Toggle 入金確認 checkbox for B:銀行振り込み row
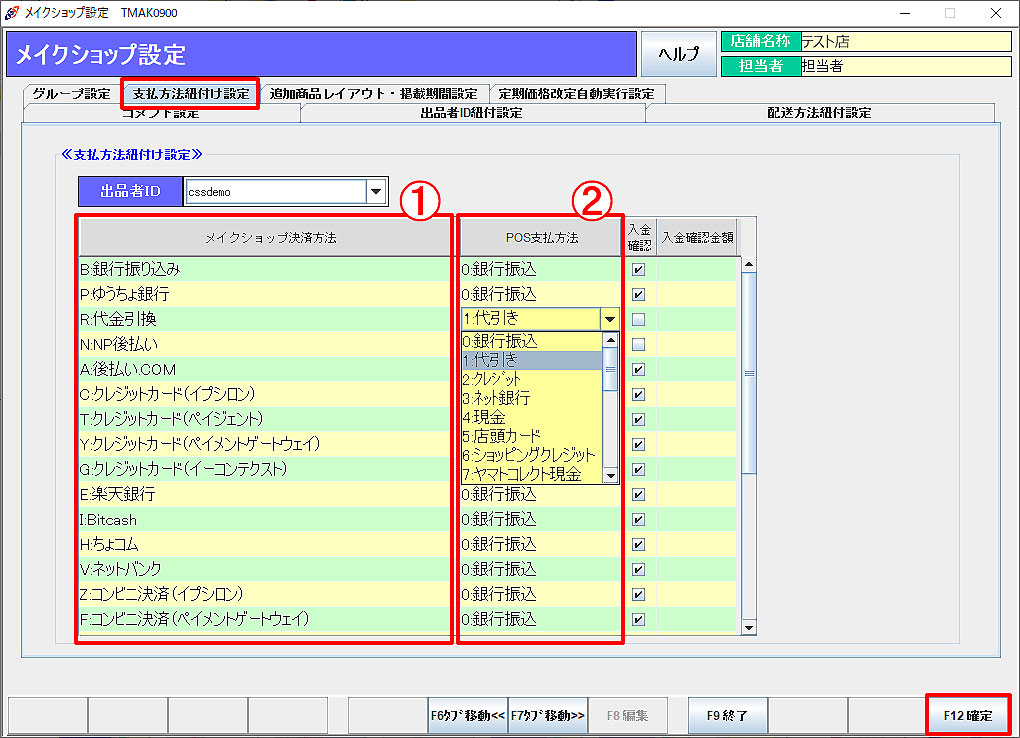The image size is (1020, 738). click(638, 269)
